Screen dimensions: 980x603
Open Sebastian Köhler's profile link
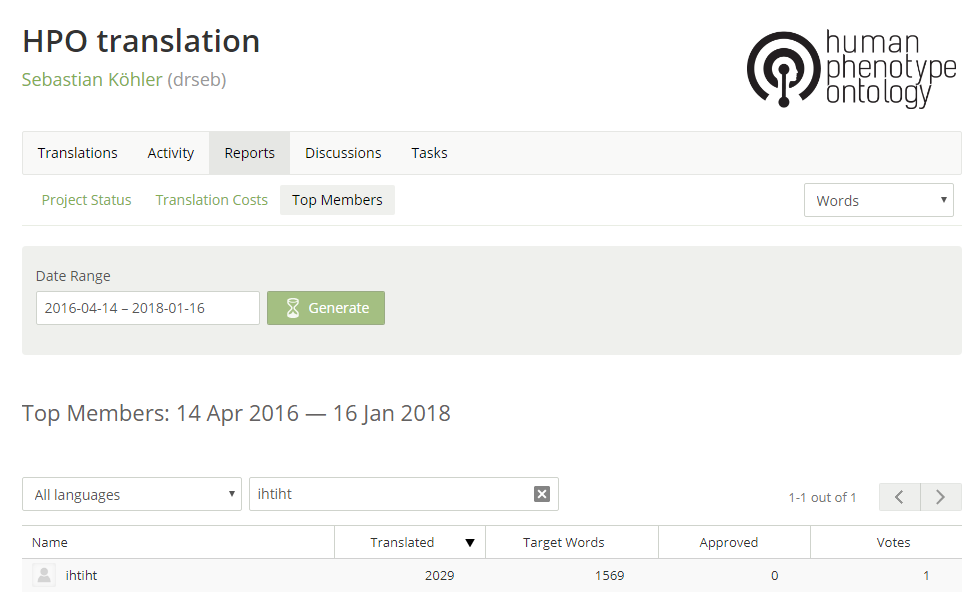pyautogui.click(x=92, y=80)
